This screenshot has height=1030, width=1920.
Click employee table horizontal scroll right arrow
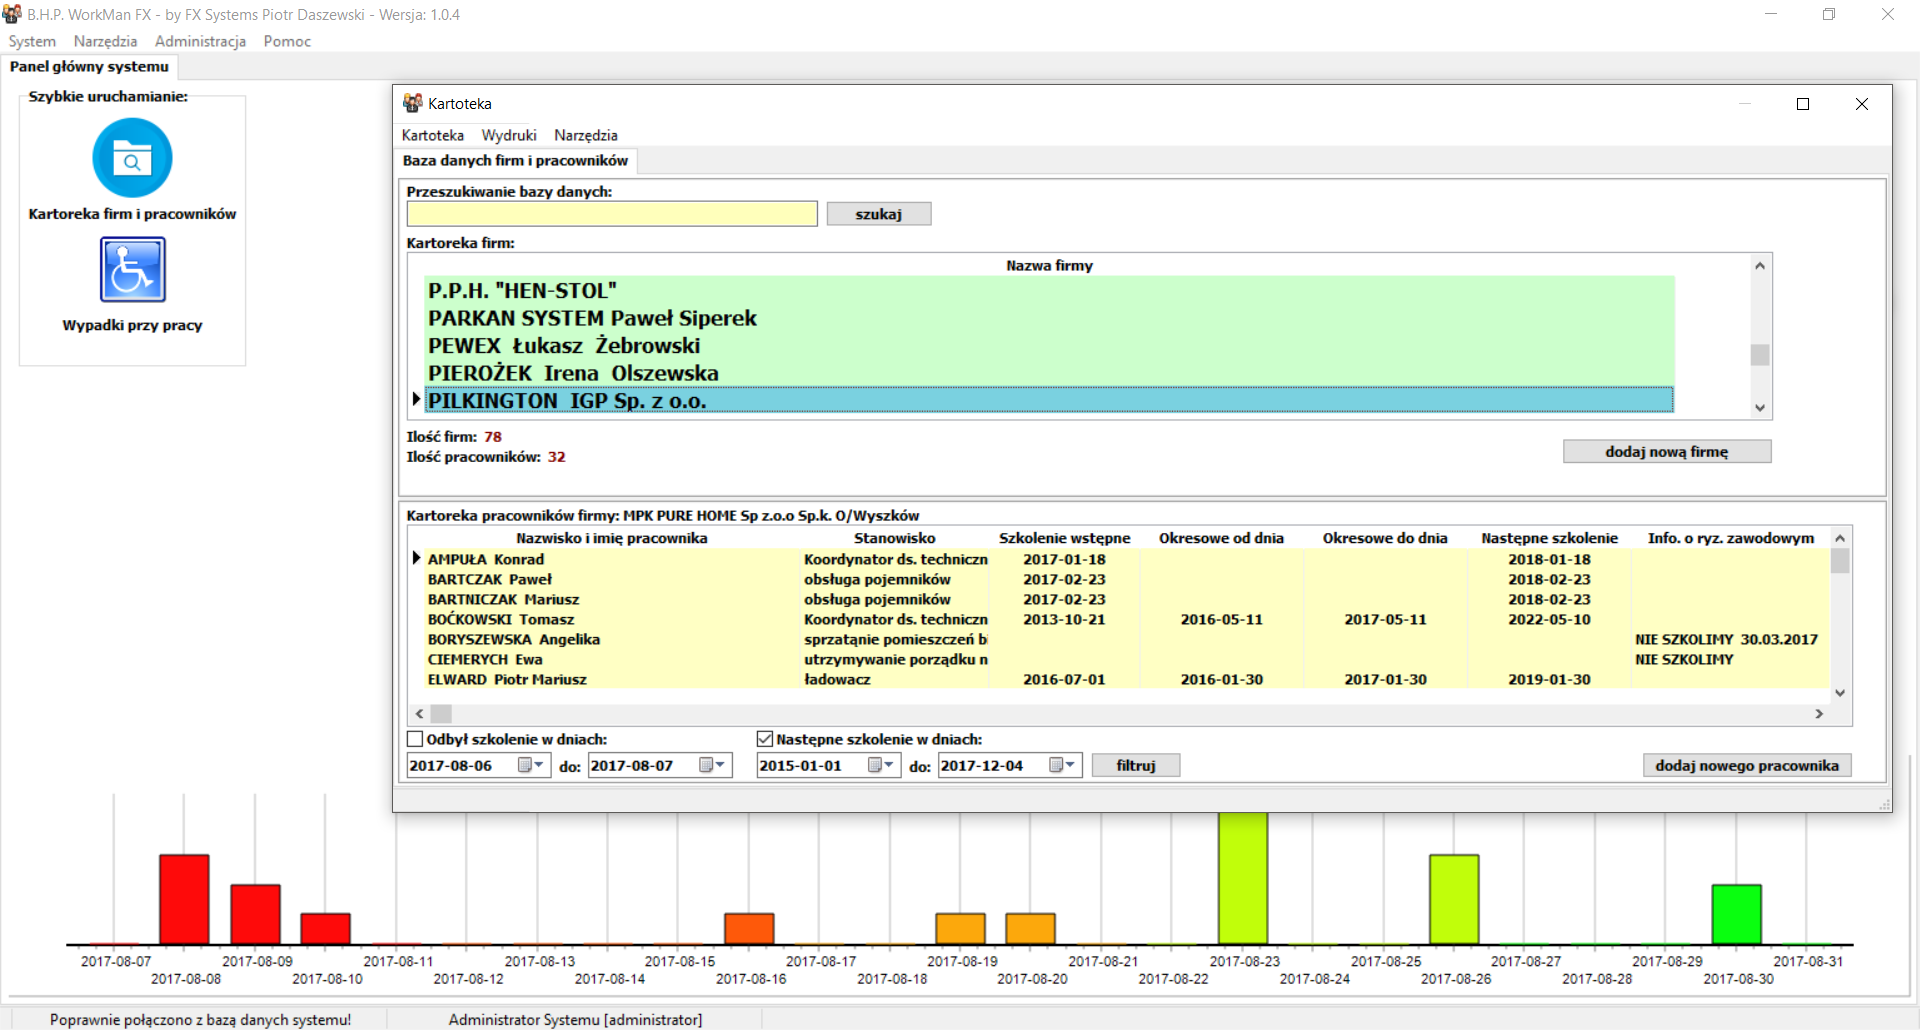point(1819,714)
